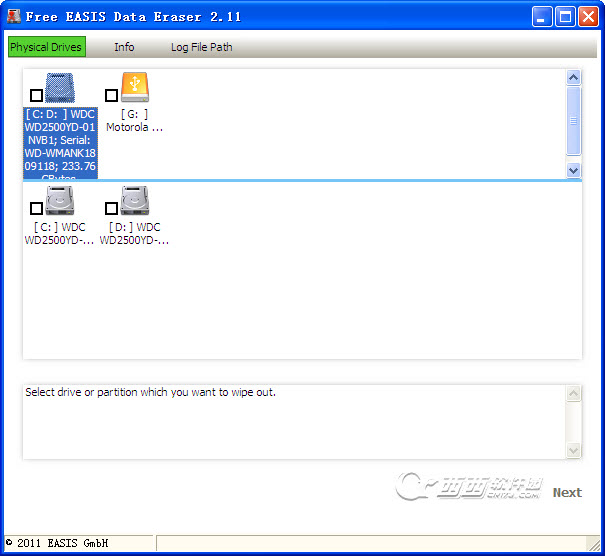Select the '[ C: D: ] WDC WD2500YD-01' label
605x556 pixels.
pos(60,143)
